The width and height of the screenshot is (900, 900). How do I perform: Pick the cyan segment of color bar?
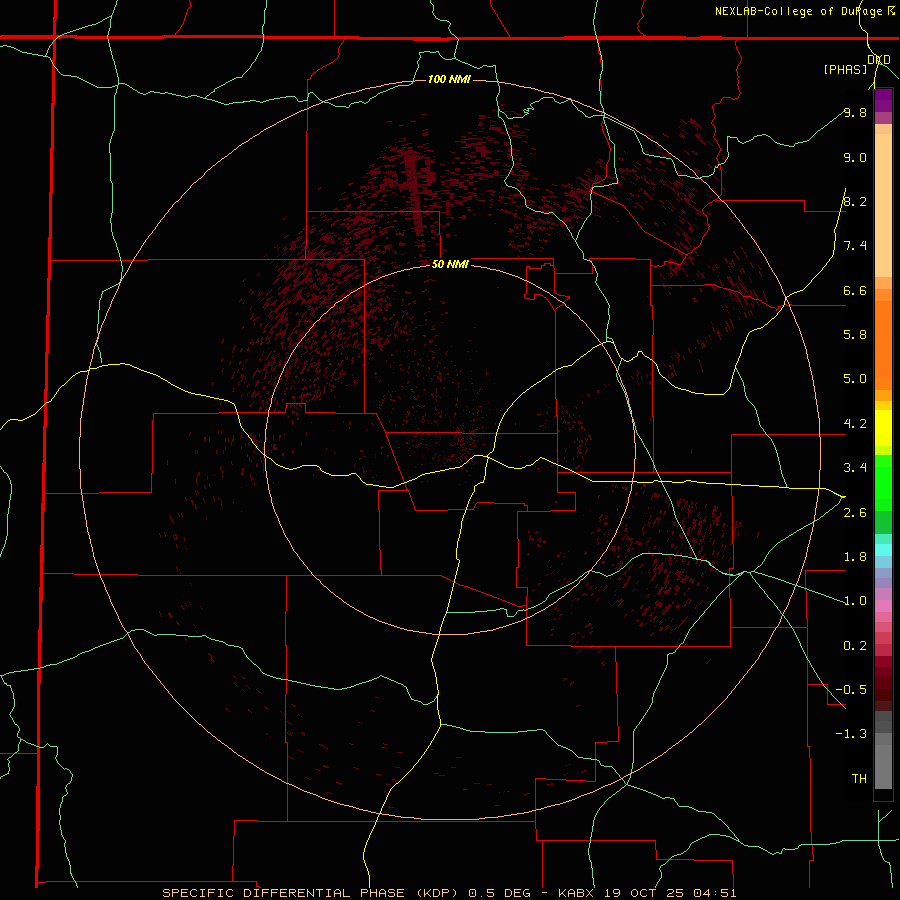click(x=883, y=550)
